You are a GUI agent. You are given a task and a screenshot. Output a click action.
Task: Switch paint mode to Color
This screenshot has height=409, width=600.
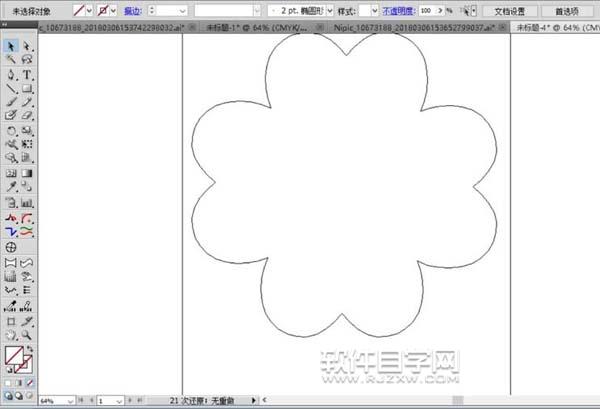[8, 383]
